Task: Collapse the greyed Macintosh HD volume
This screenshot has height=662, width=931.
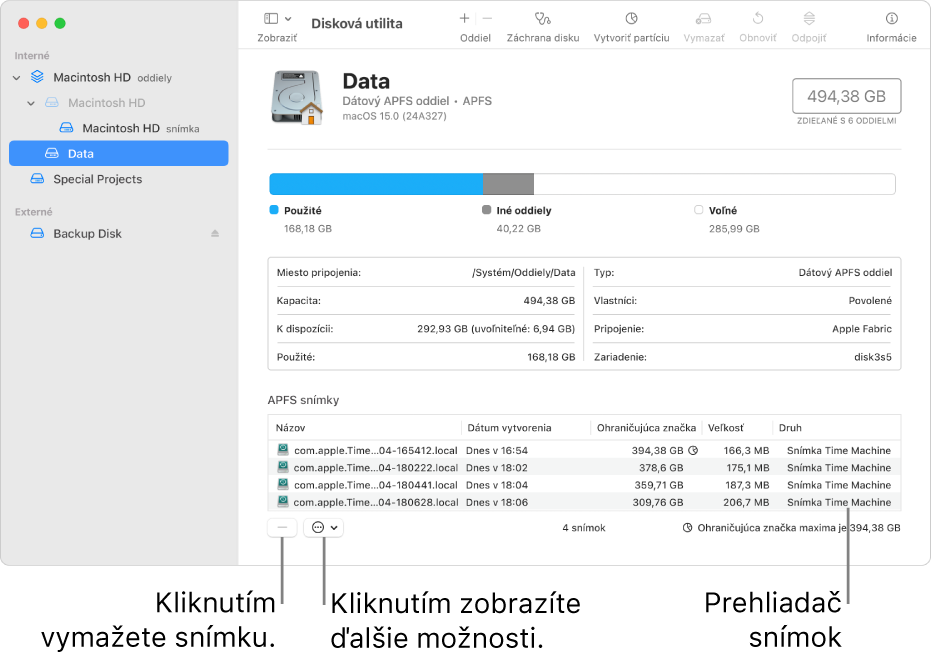Action: pos(31,103)
